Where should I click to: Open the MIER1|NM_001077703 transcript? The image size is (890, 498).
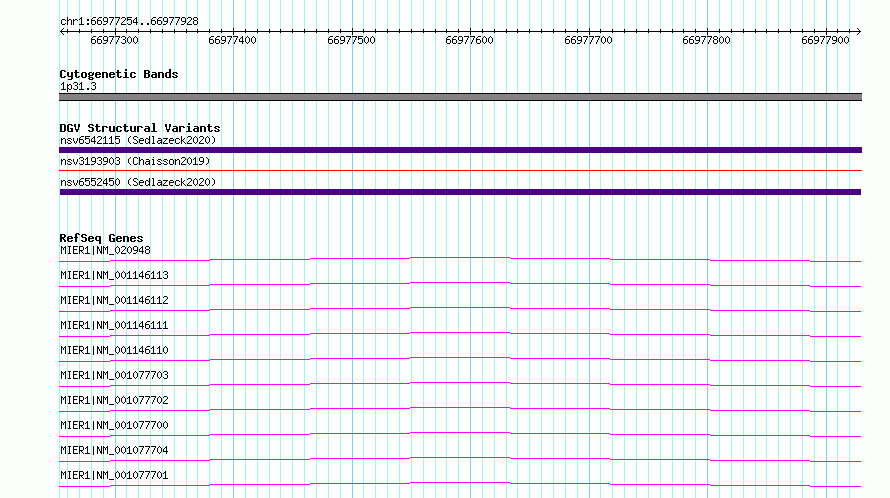pos(114,375)
